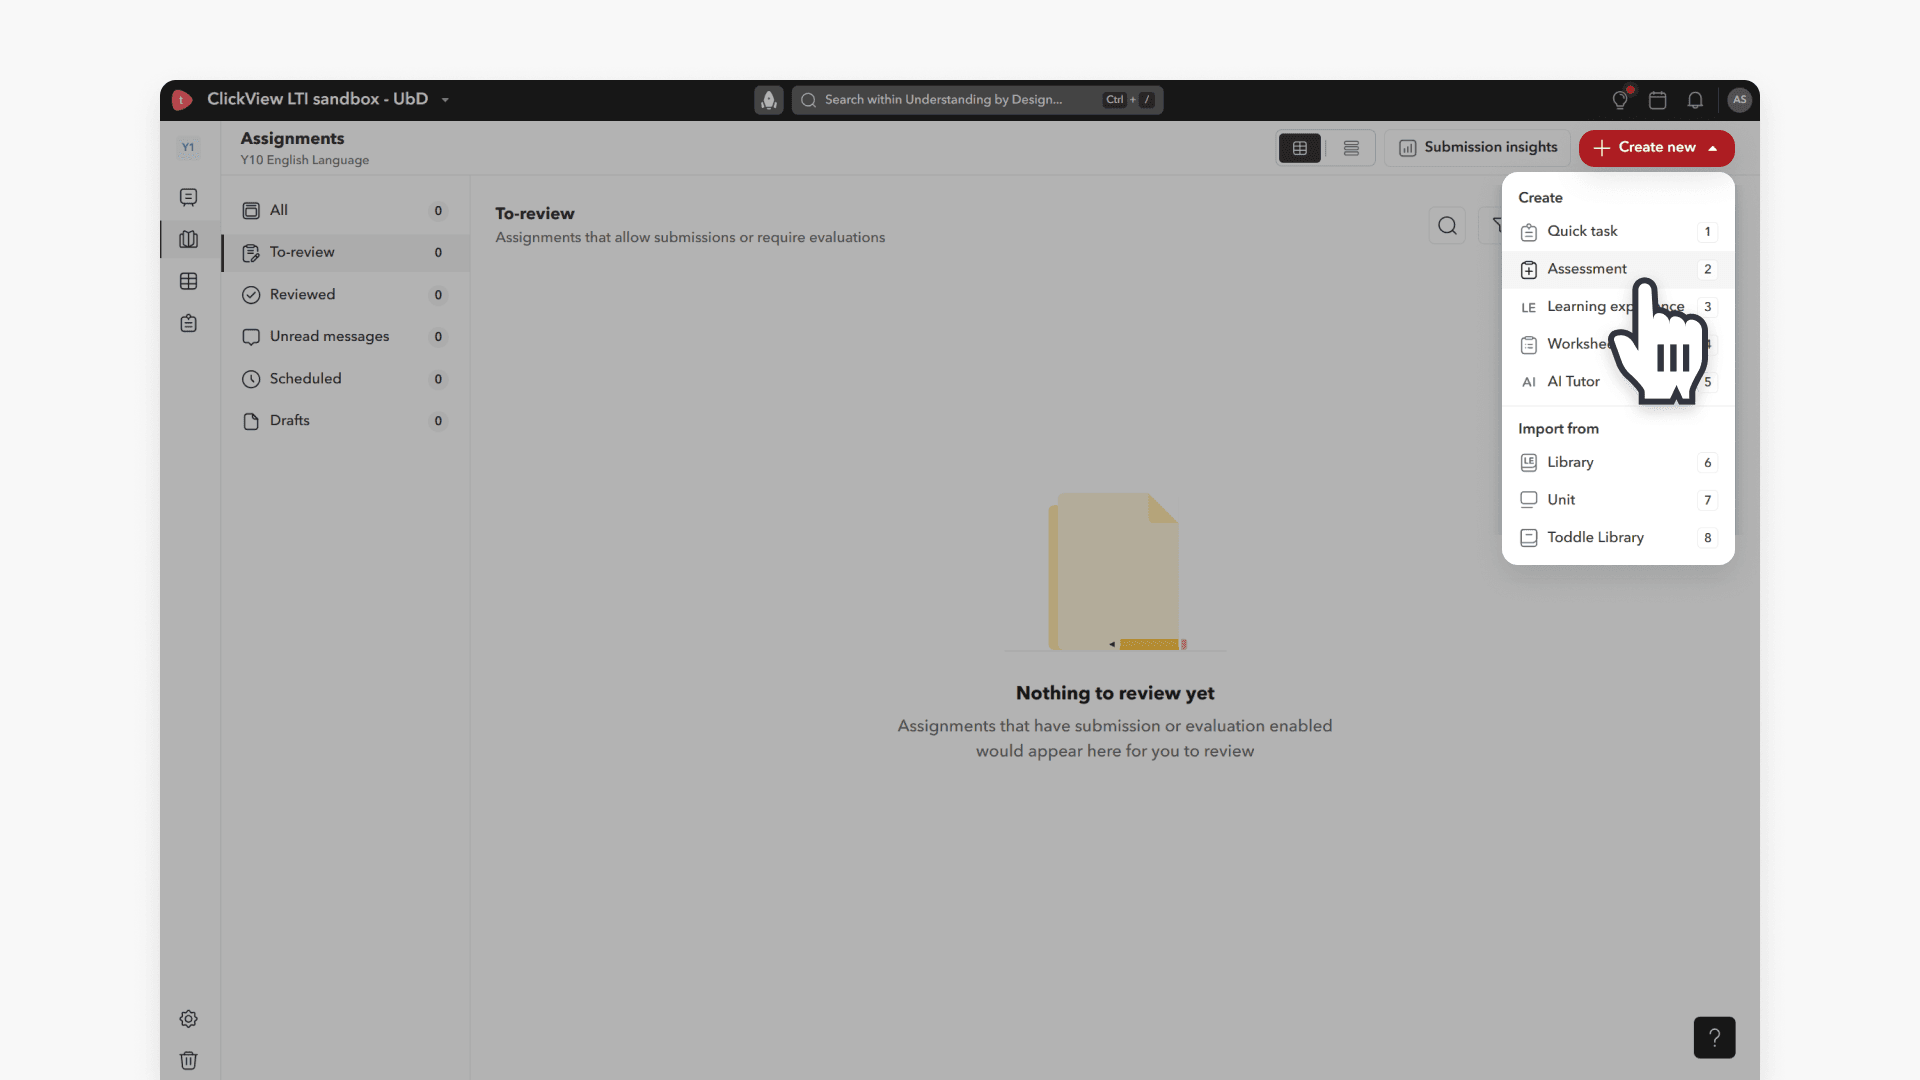The image size is (1920, 1080).
Task: Open the chat icon in left sidebar
Action: (188, 197)
